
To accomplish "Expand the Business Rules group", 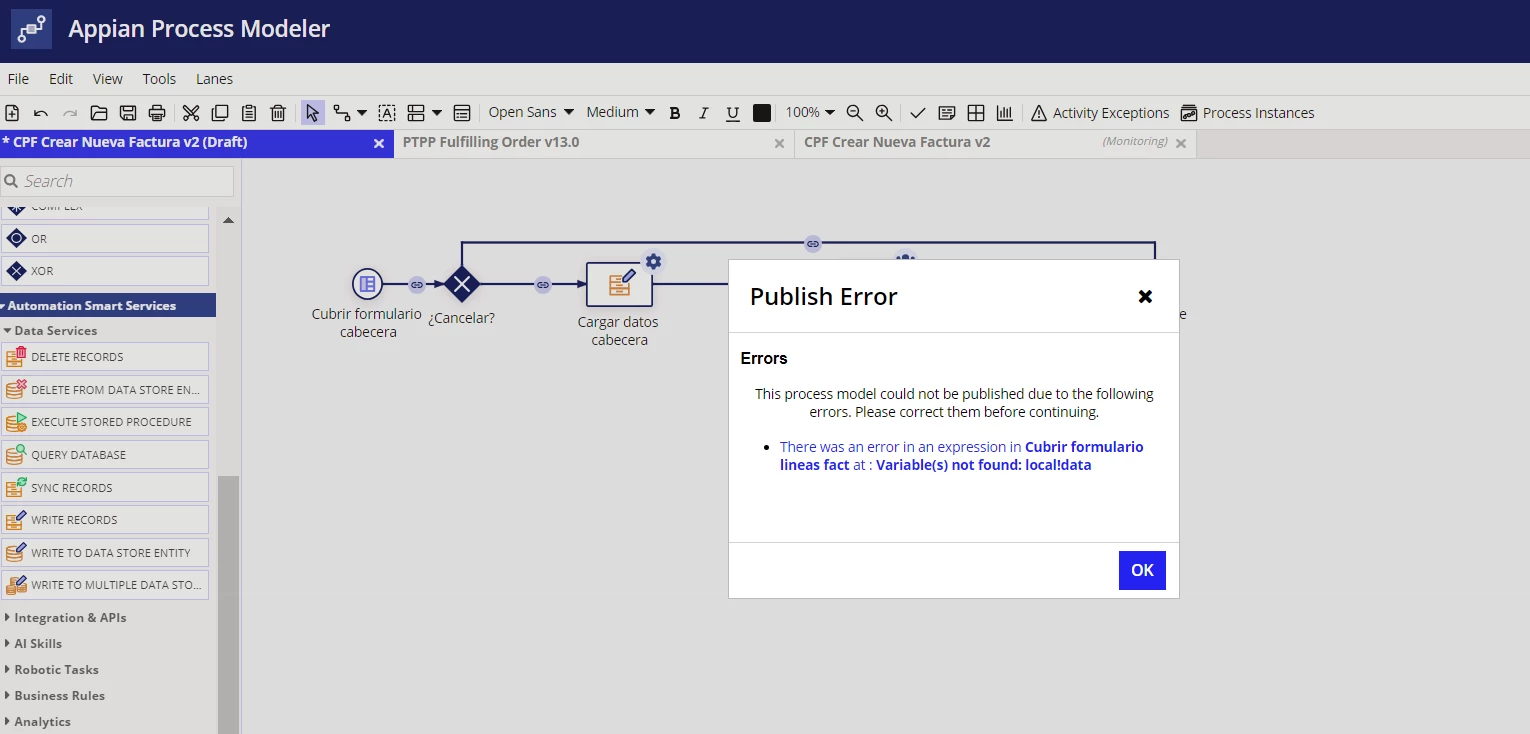I will 54,696.
